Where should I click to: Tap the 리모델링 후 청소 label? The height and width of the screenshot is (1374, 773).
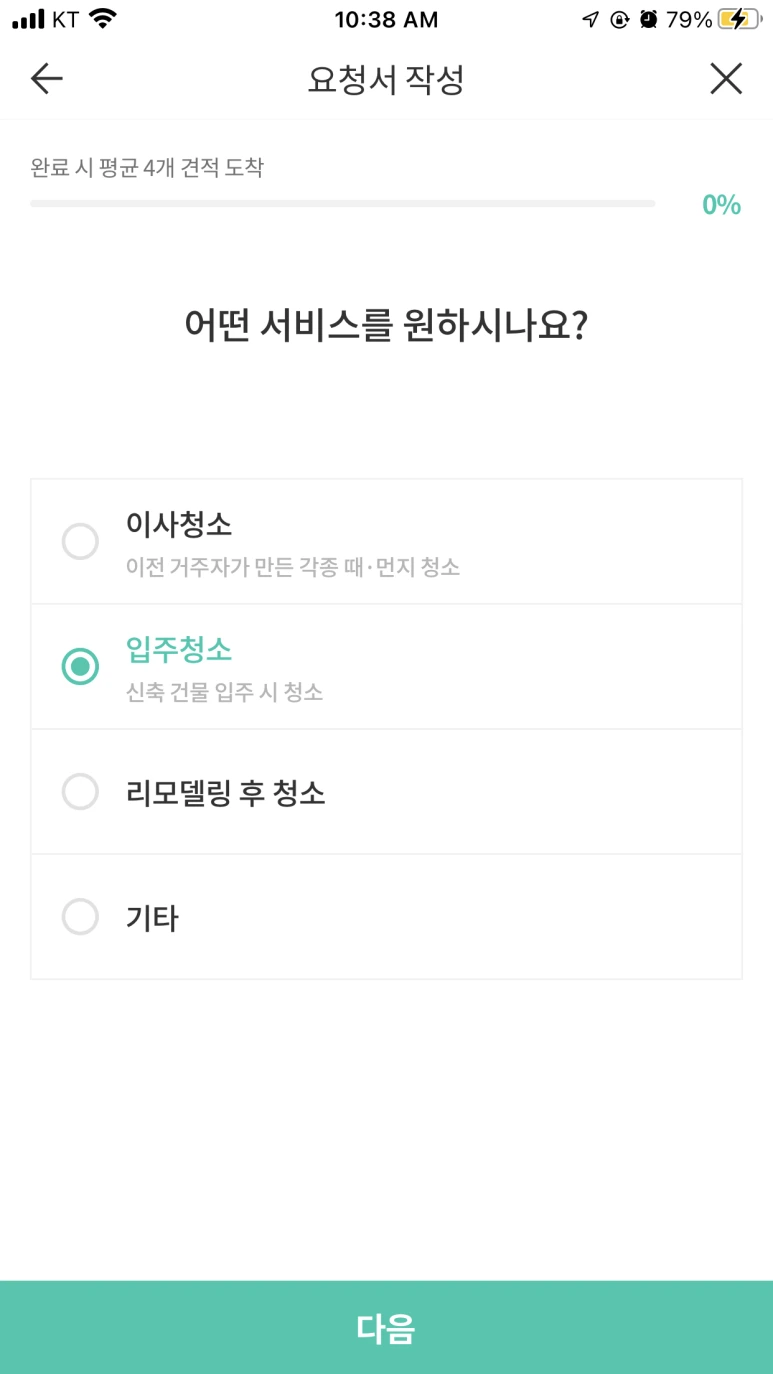pyautogui.click(x=225, y=793)
